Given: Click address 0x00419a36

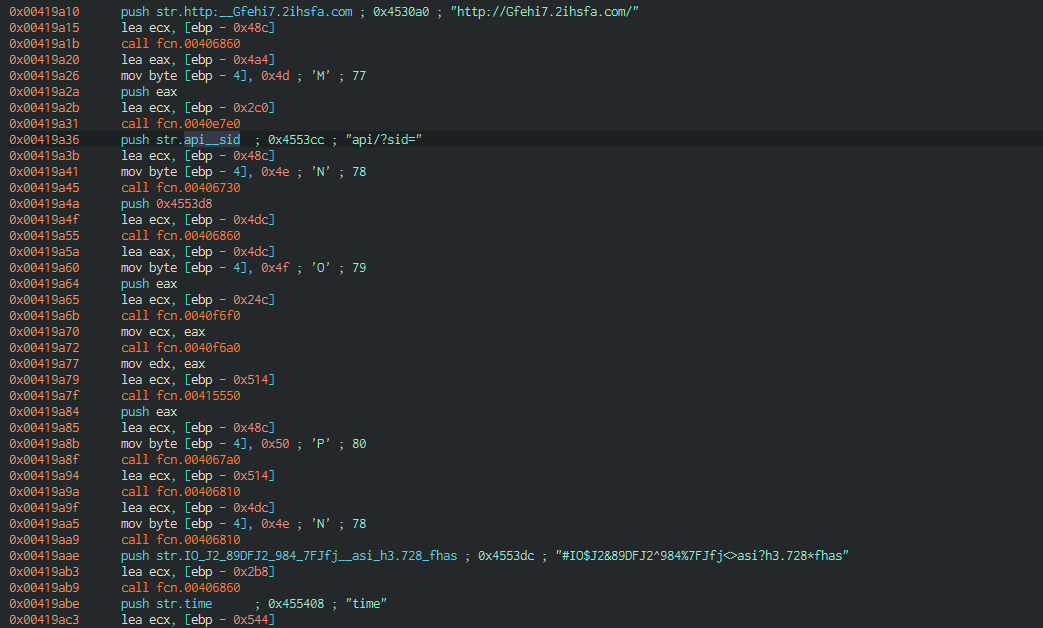Looking at the screenshot, I should (44, 139).
